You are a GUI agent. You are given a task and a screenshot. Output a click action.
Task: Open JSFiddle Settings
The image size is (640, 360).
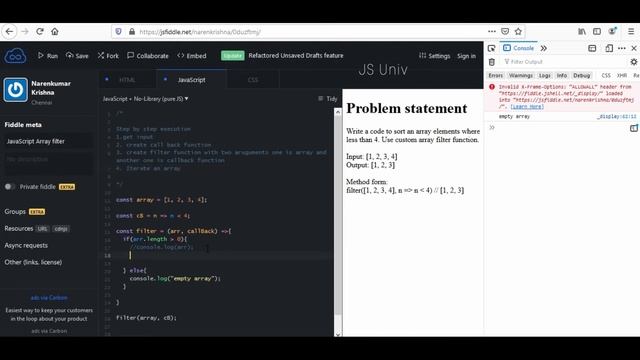[x=434, y=56]
